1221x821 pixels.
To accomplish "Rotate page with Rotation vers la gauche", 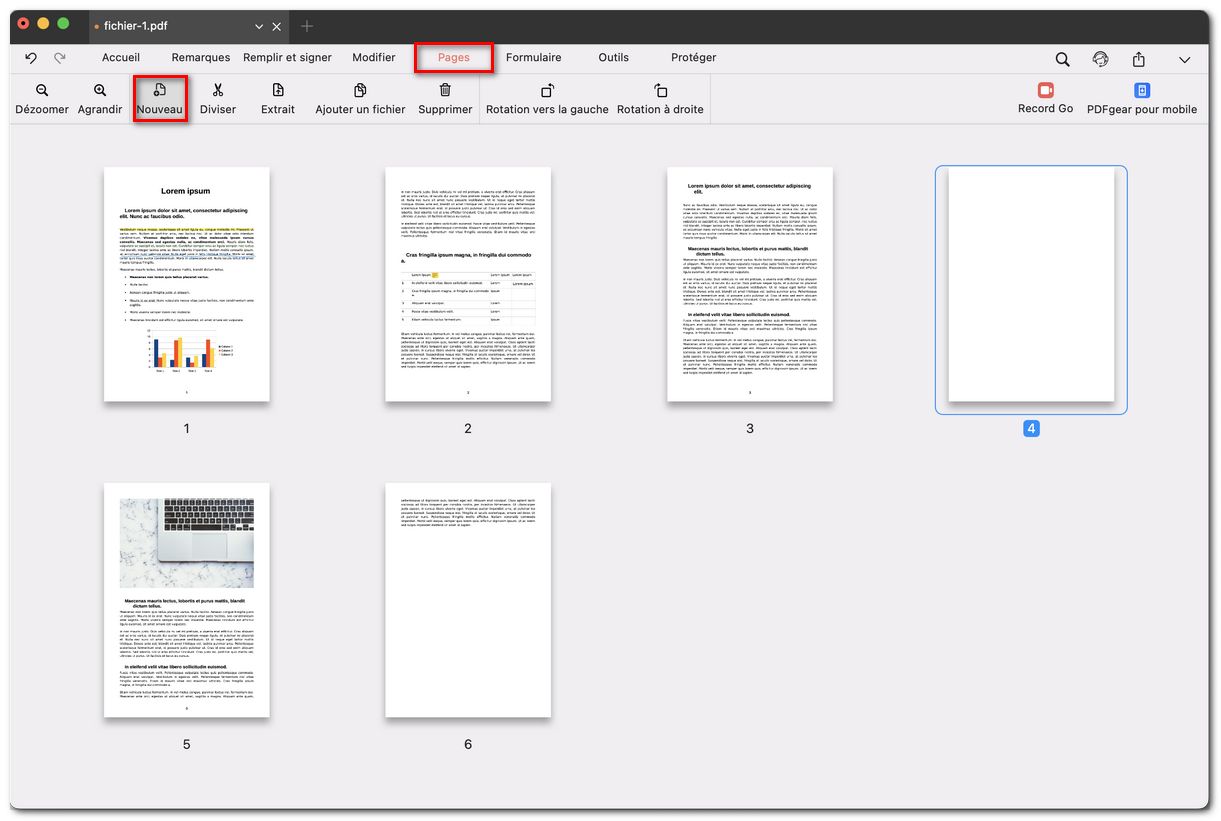I will pos(547,91).
